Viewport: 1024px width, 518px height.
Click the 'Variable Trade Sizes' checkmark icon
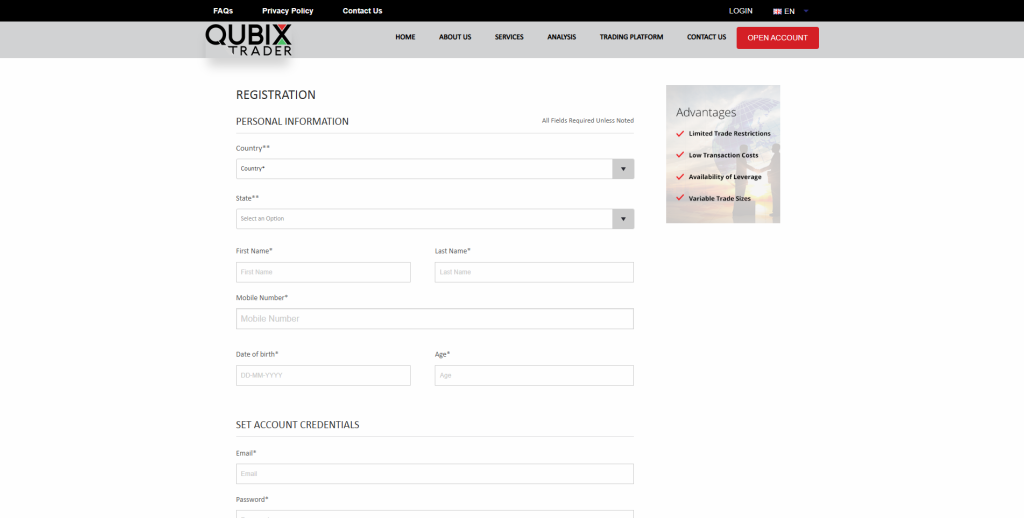[x=680, y=198]
